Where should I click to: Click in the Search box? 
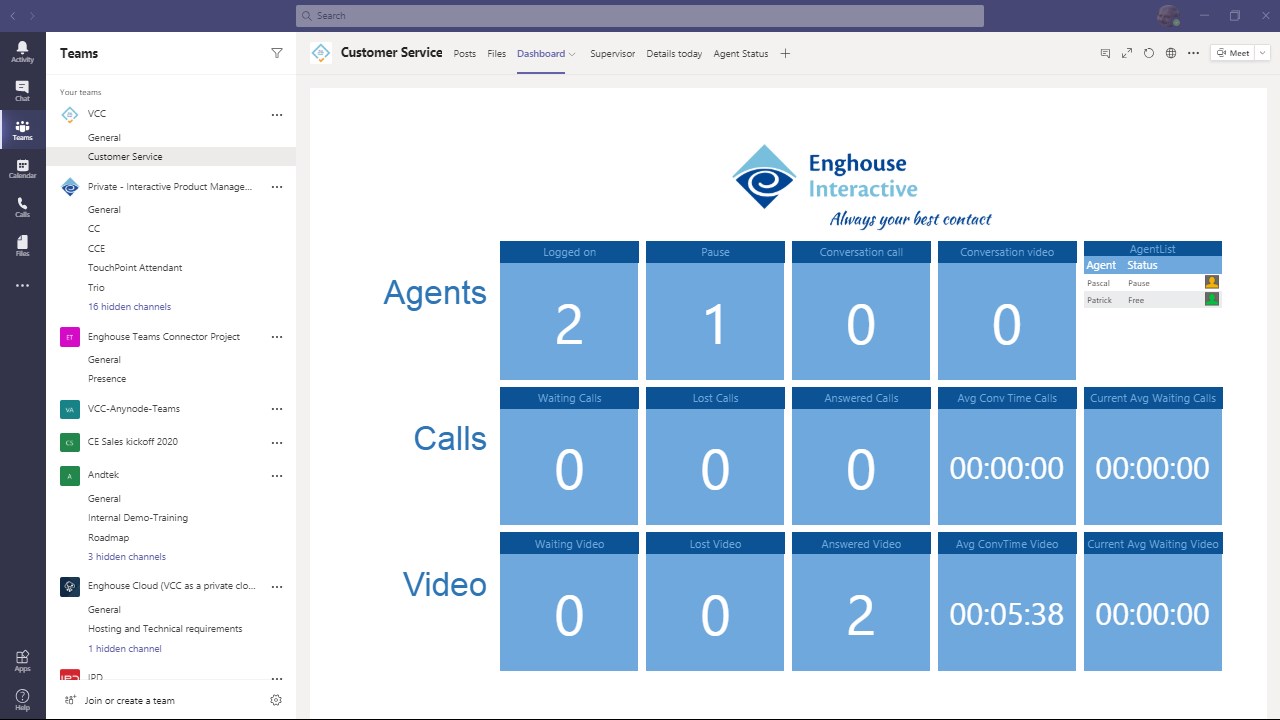click(640, 16)
